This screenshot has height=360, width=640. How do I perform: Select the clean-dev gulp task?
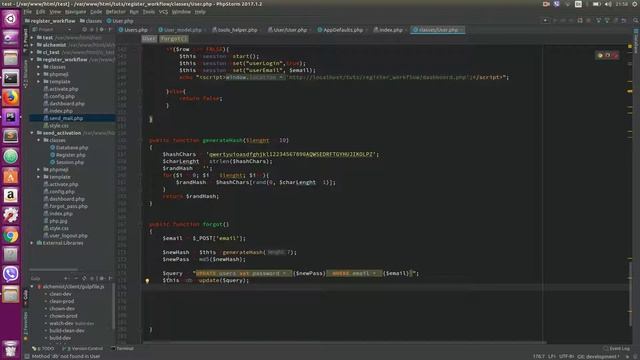[60, 294]
